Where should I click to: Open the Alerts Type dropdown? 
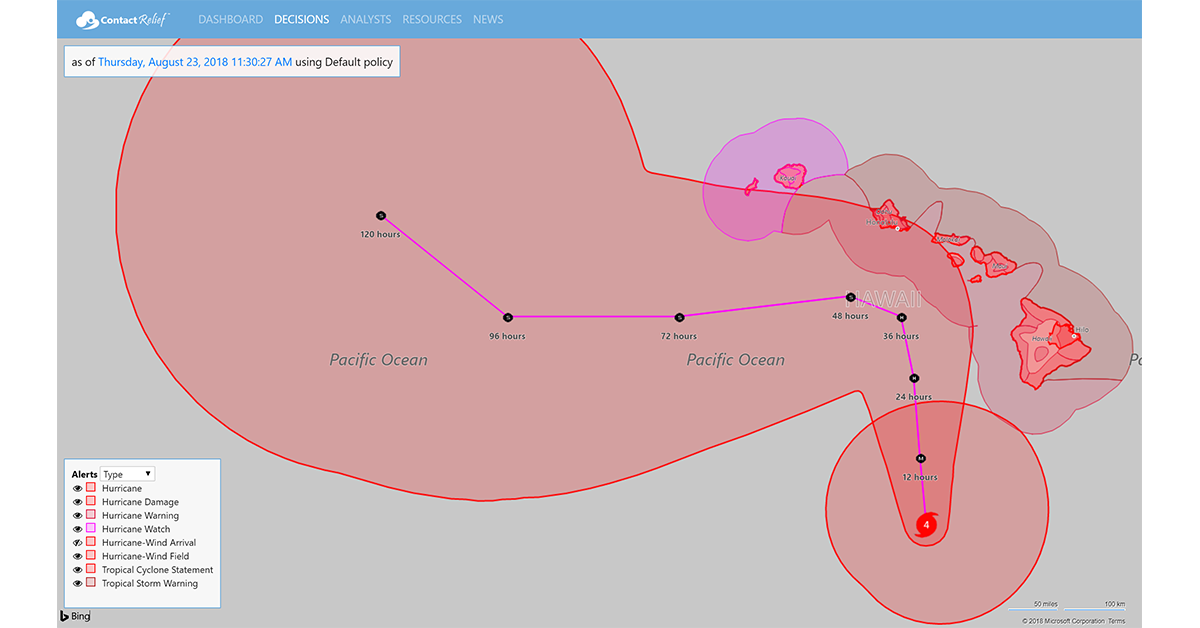(127, 474)
